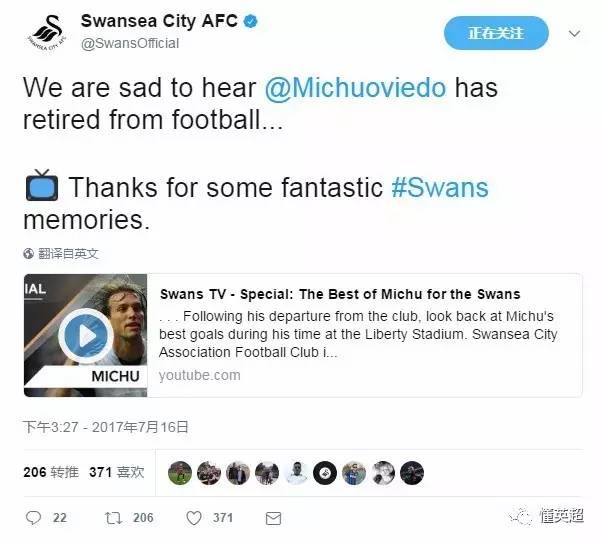This screenshot has height=542, width=603.
Task: Click the envelope direct message icon
Action: tap(273, 519)
